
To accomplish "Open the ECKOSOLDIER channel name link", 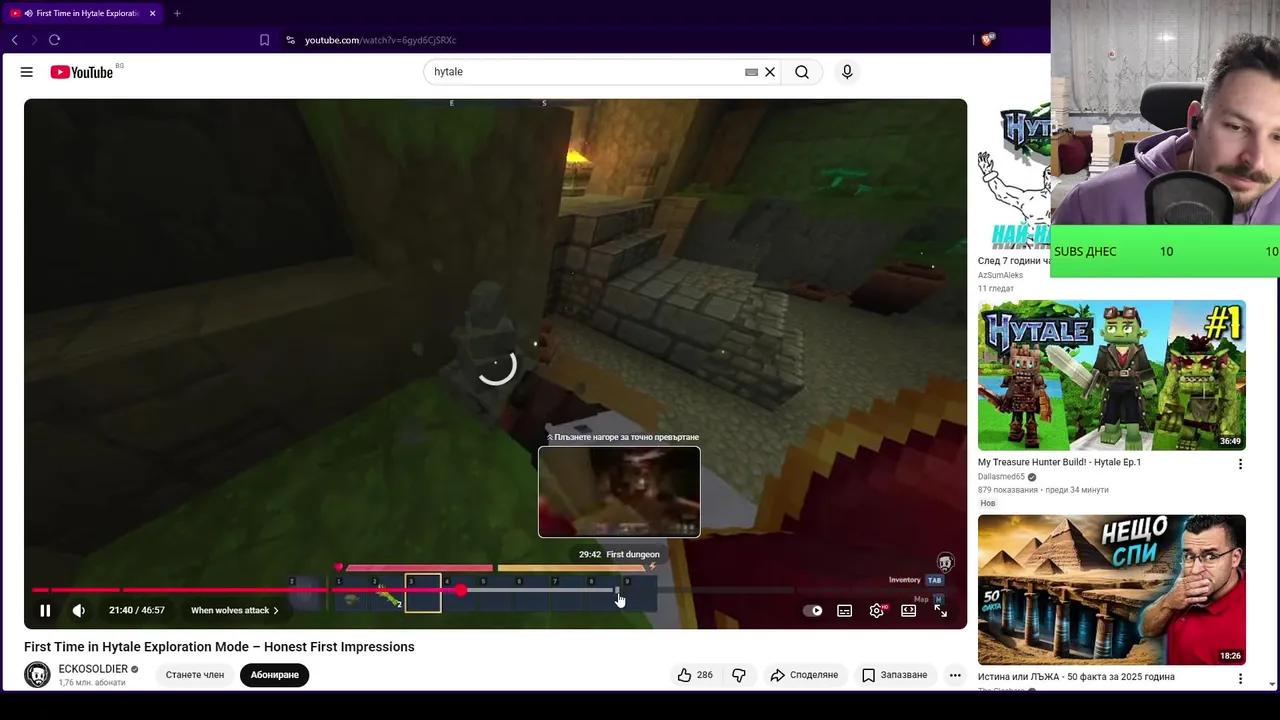I will [93, 669].
